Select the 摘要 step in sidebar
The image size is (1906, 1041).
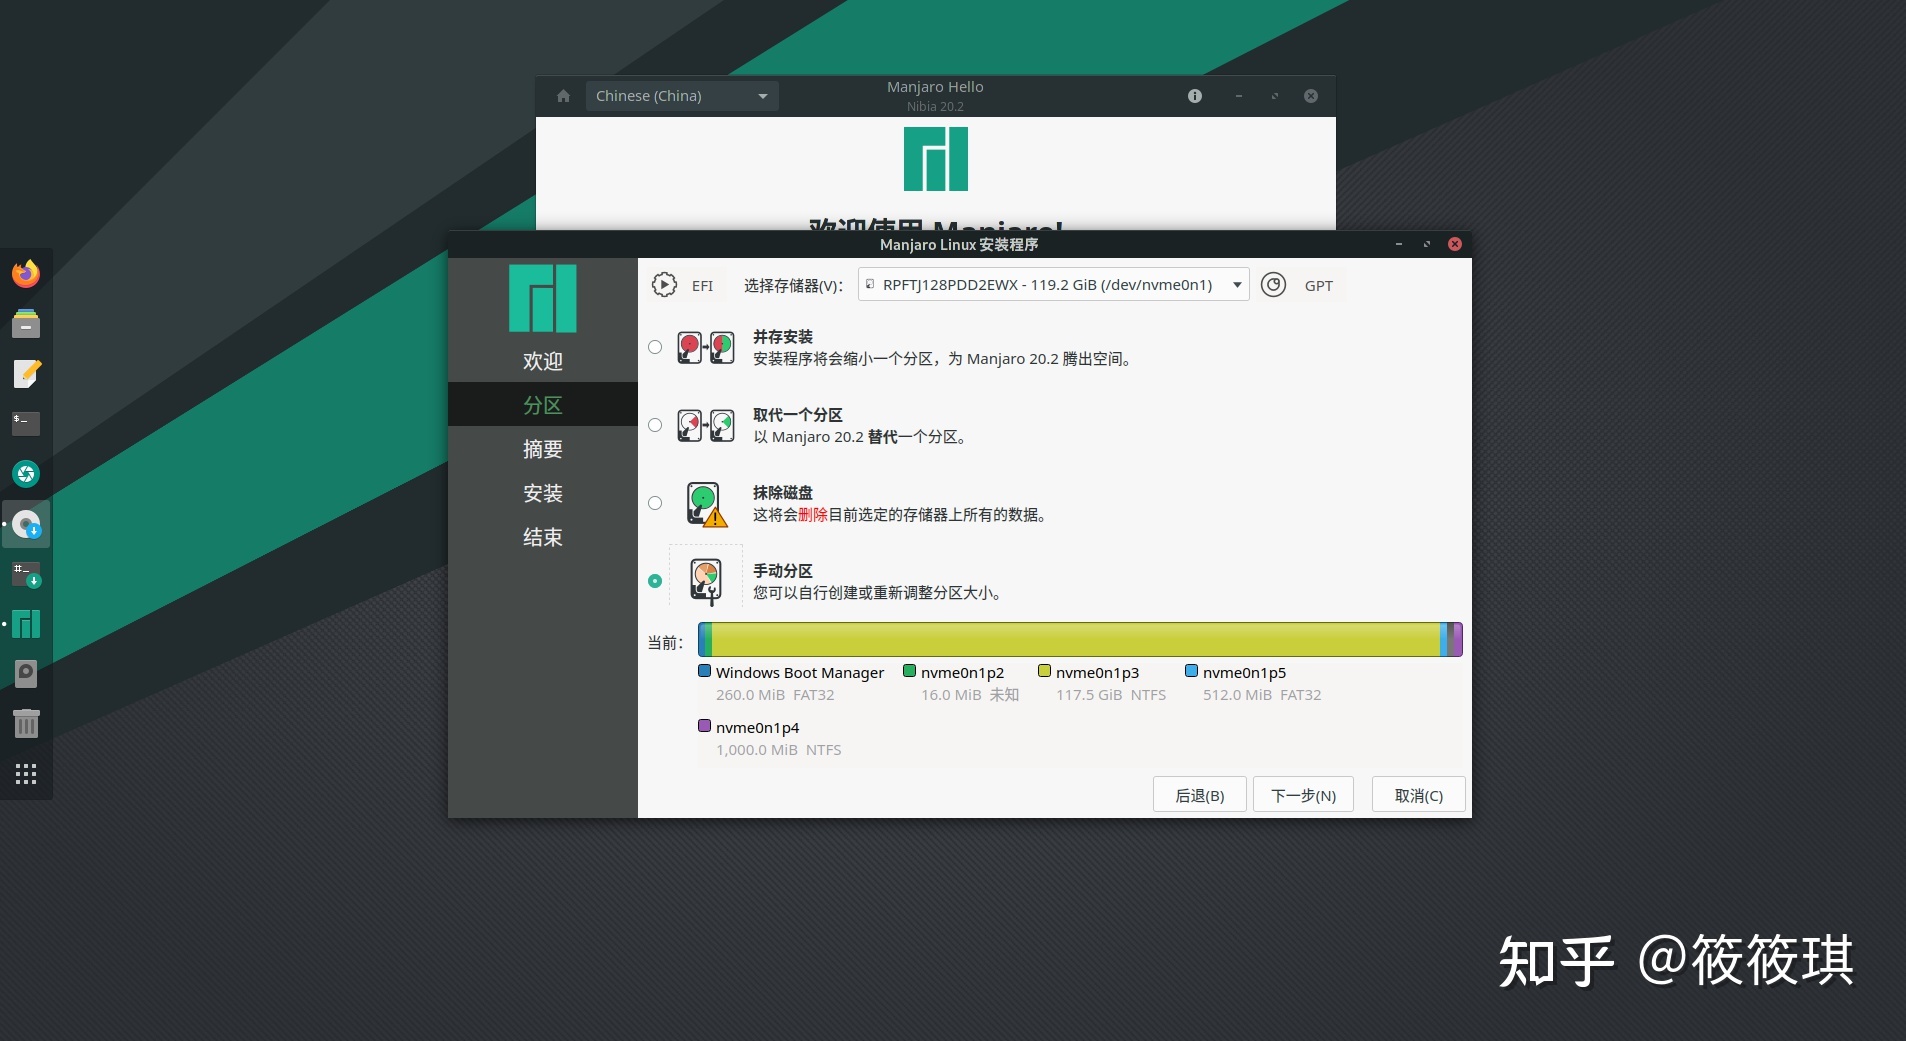(543, 449)
